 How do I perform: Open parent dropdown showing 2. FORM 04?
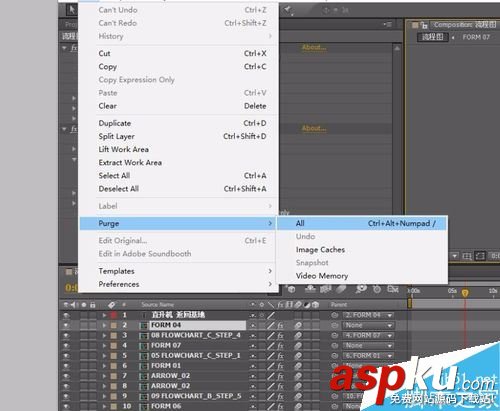368,315
